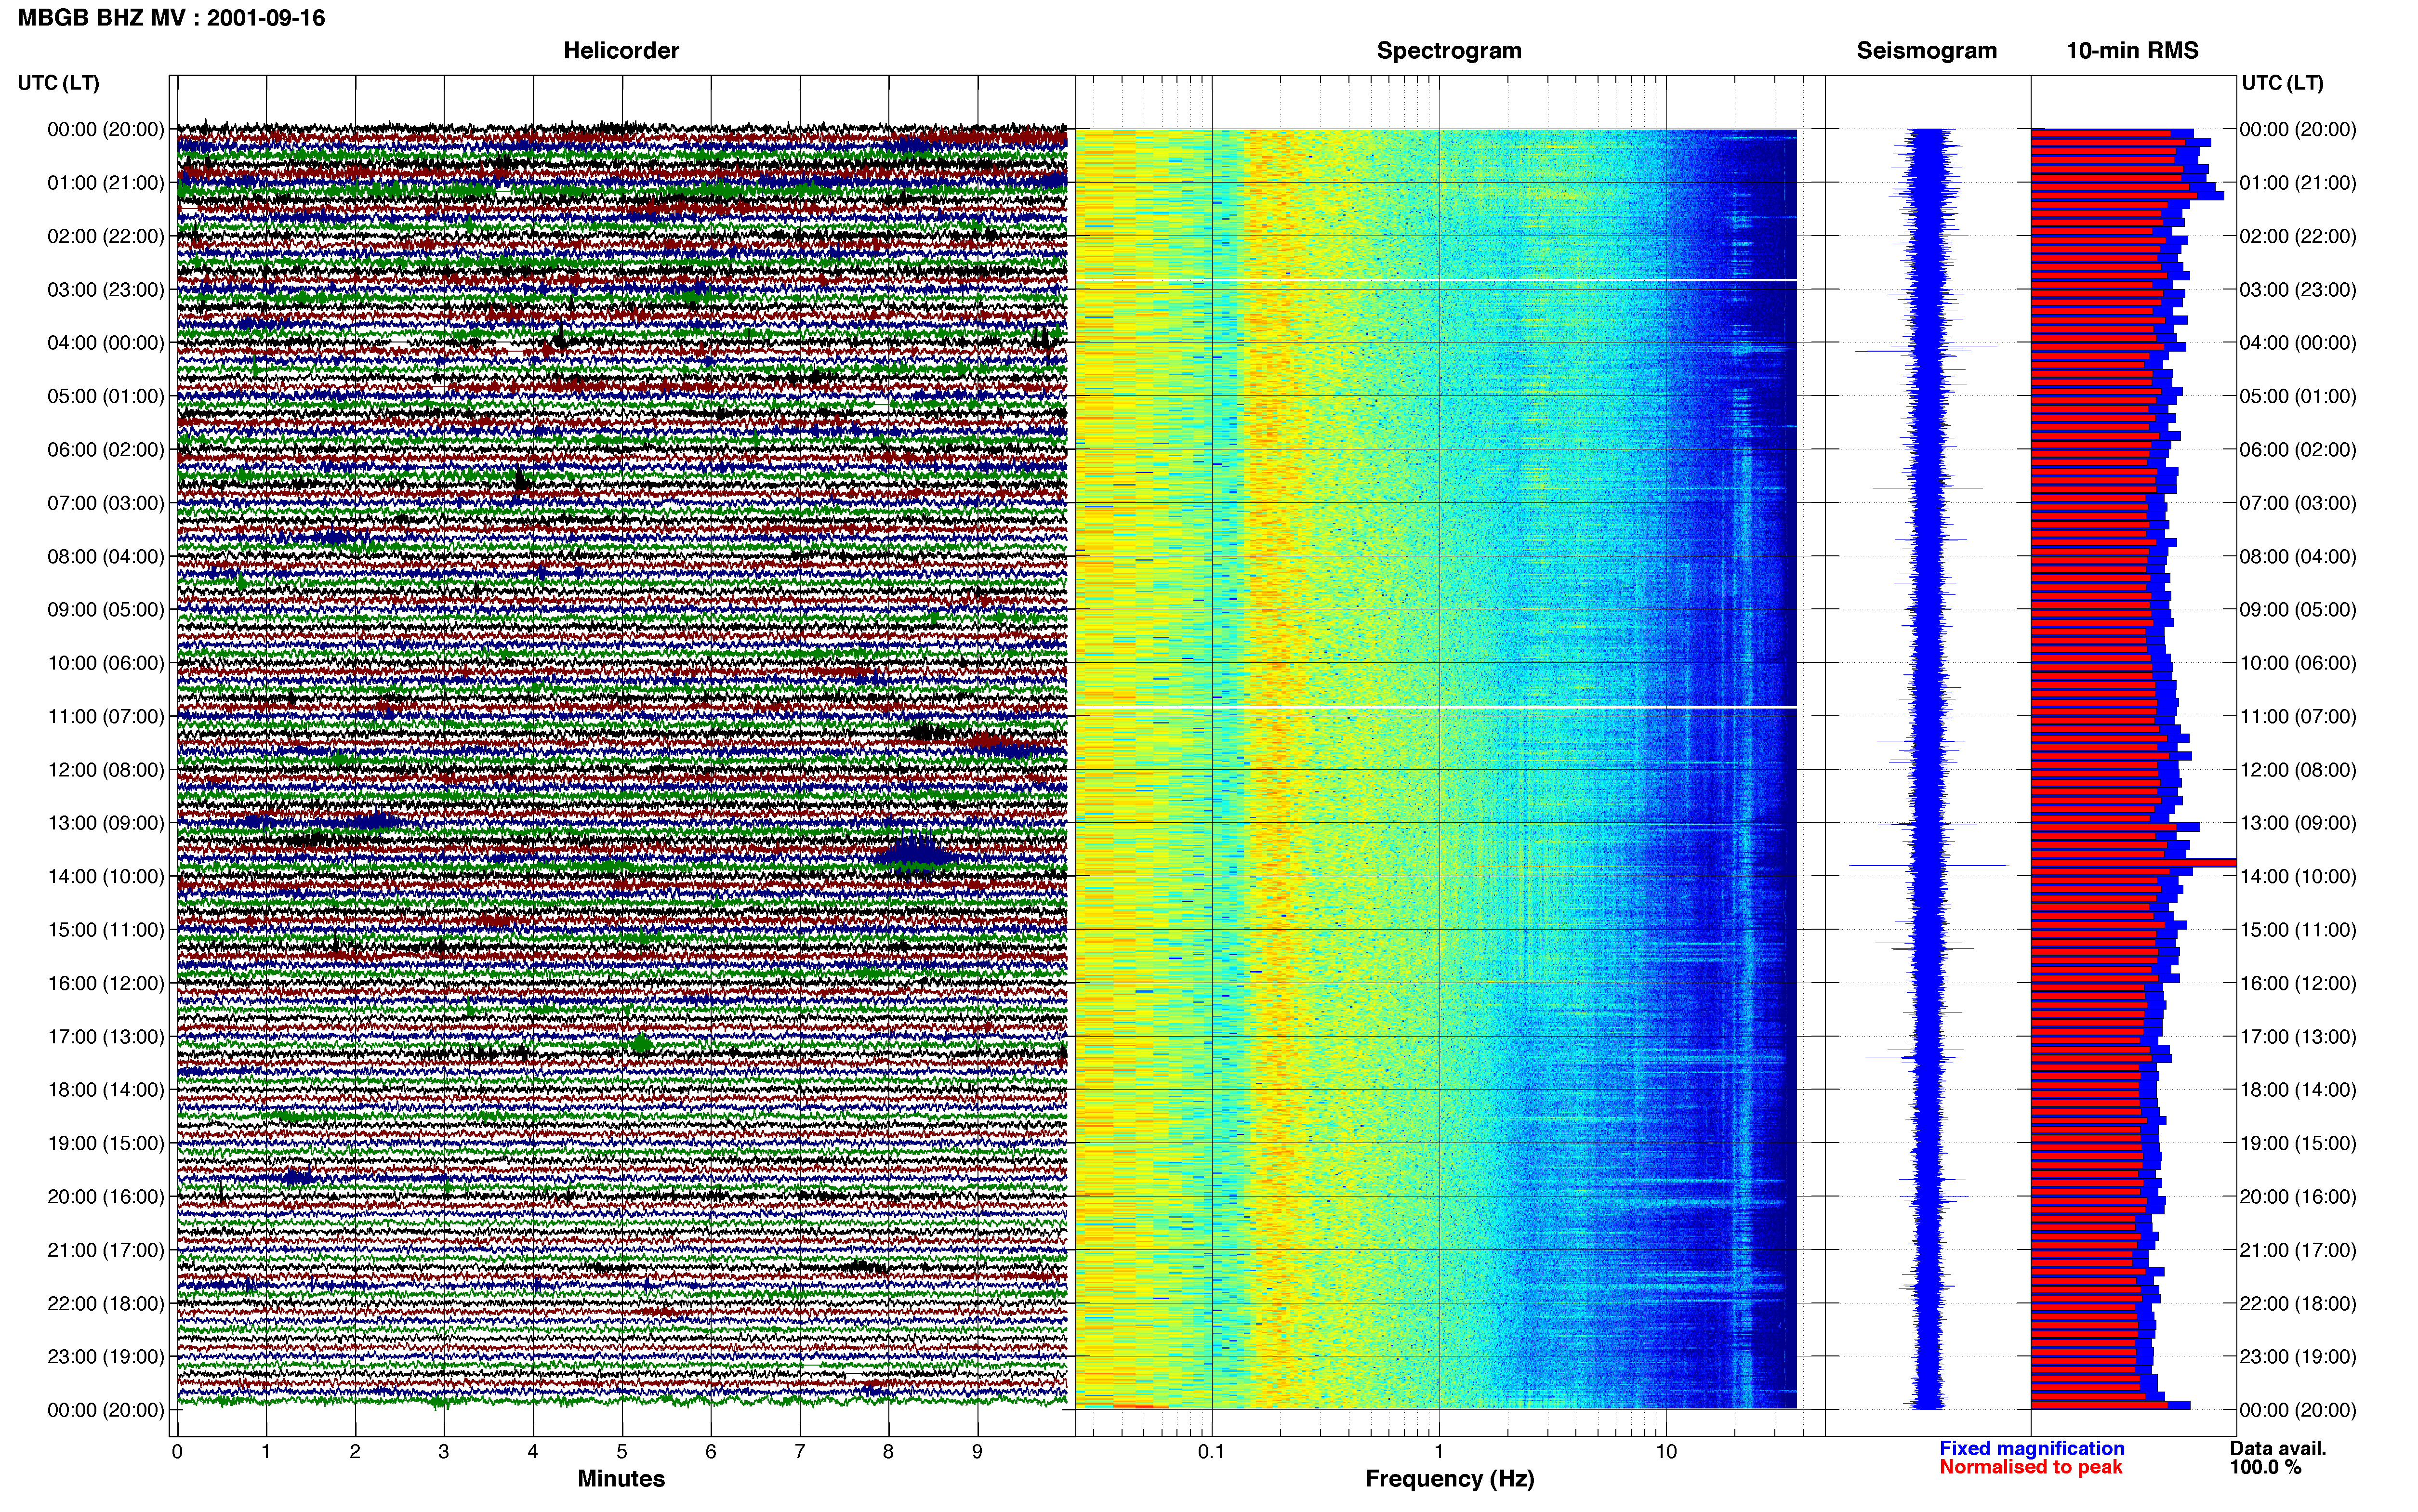Click left time label 08:00 (04:00)

tap(106, 557)
